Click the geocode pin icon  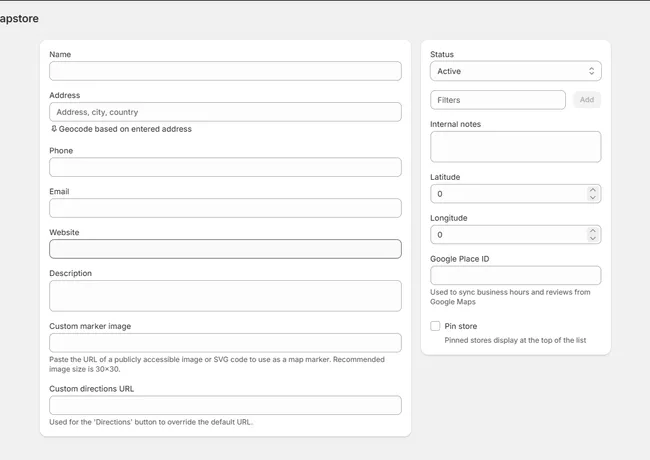(54, 129)
